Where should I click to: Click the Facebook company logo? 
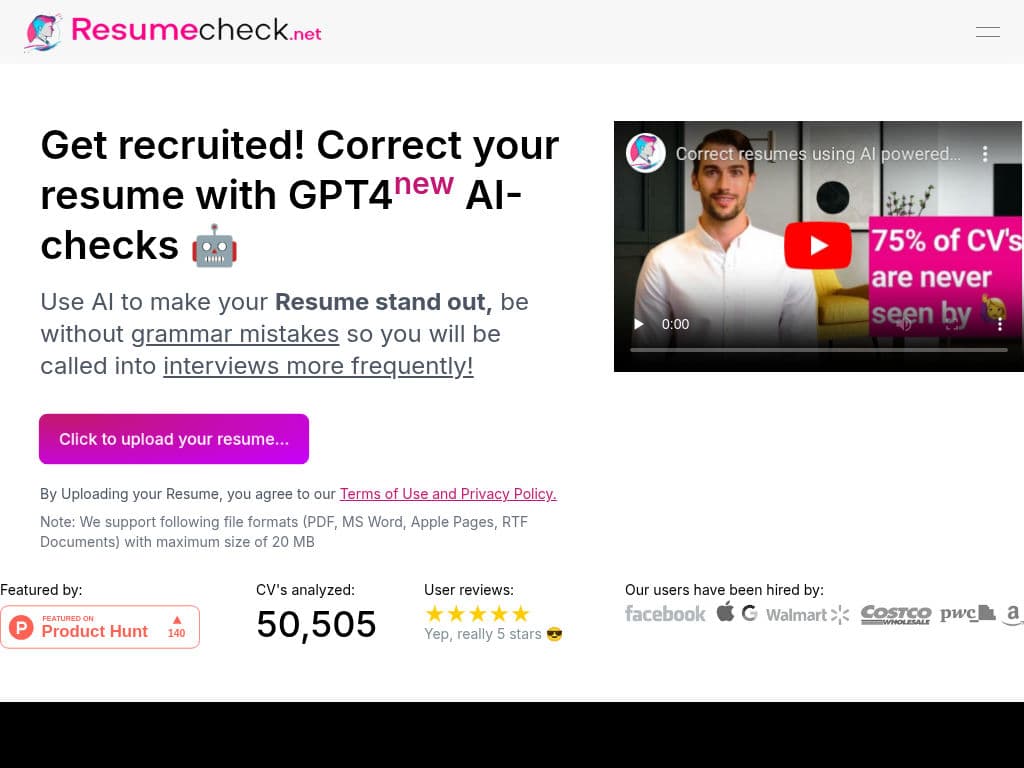coord(665,614)
